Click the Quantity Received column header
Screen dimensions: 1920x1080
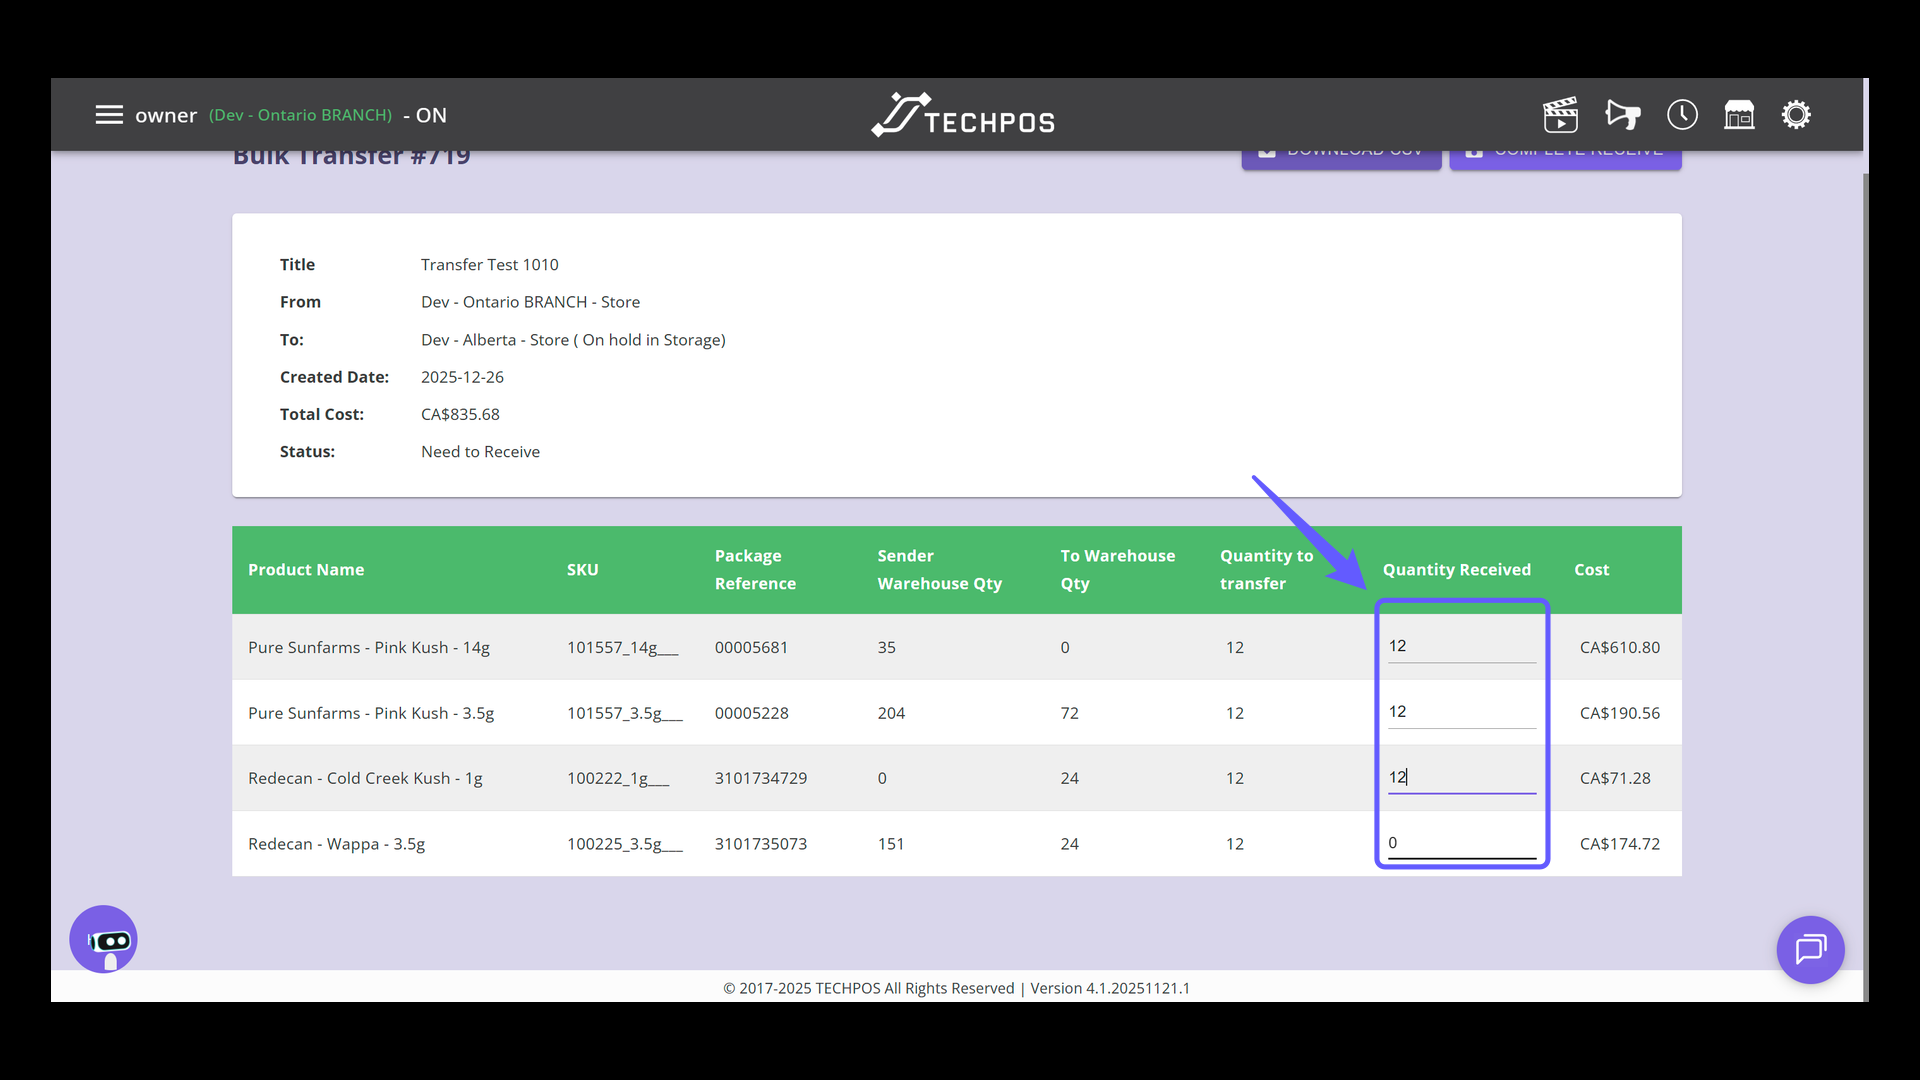pyautogui.click(x=1456, y=570)
